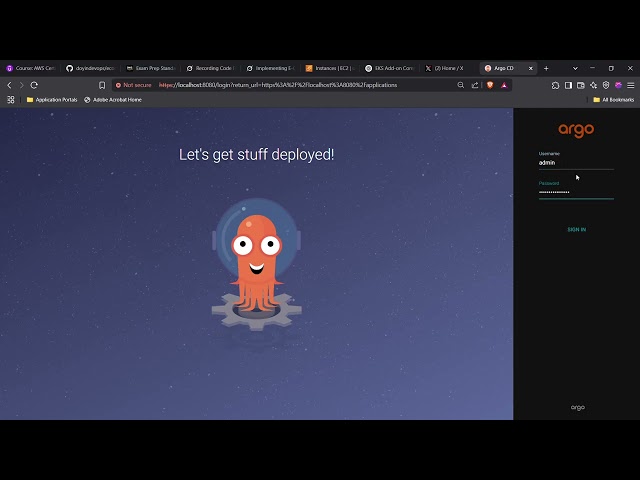Switch to the Implementing tab
The image size is (640, 480).
271,68
